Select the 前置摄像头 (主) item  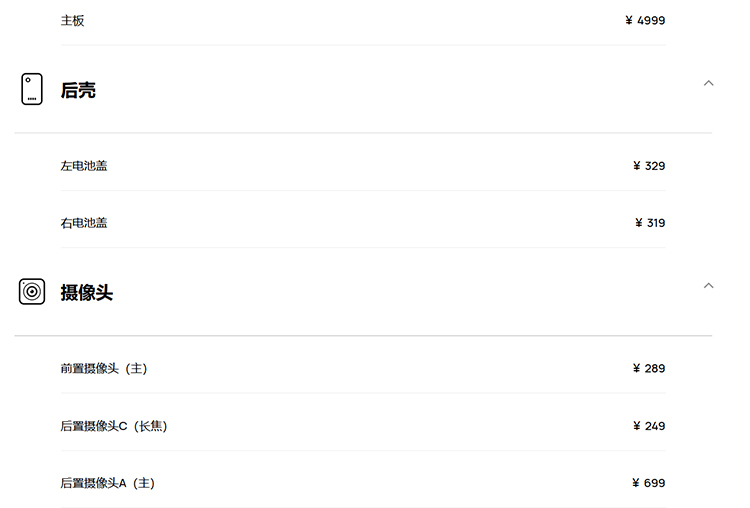click(x=104, y=368)
